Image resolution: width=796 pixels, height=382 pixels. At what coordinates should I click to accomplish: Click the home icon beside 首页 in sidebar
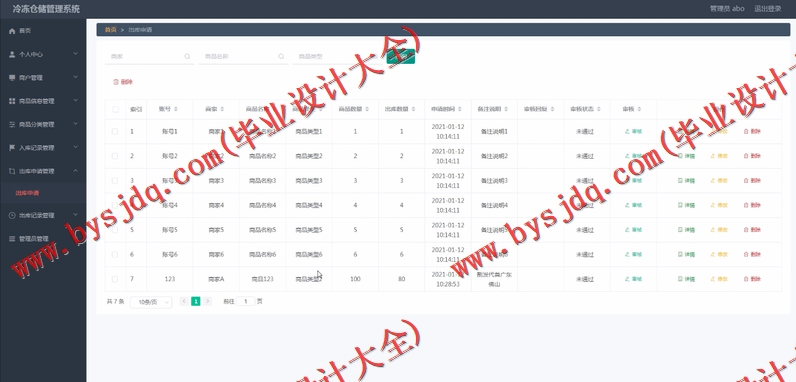pyautogui.click(x=12, y=31)
